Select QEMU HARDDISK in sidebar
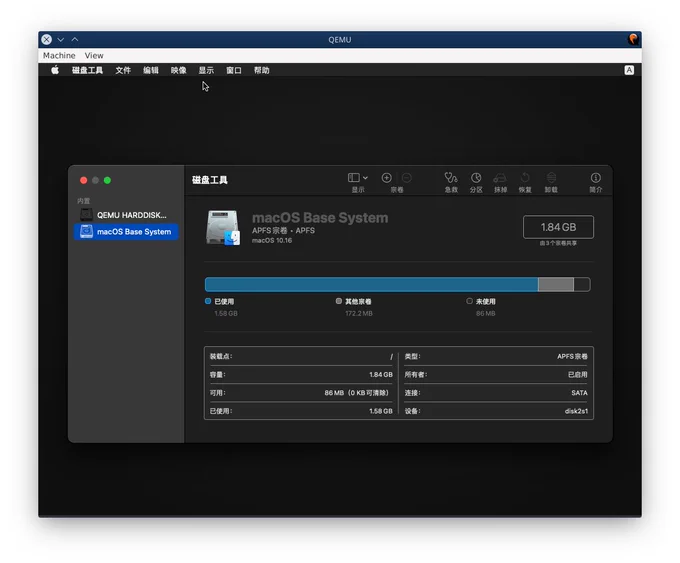 pos(126,215)
